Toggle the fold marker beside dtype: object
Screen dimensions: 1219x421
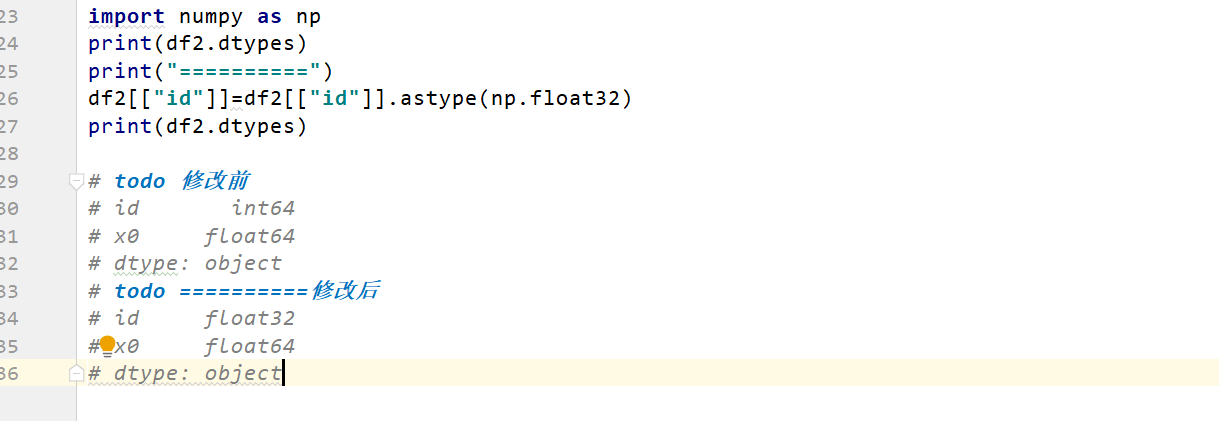pyautogui.click(x=76, y=373)
